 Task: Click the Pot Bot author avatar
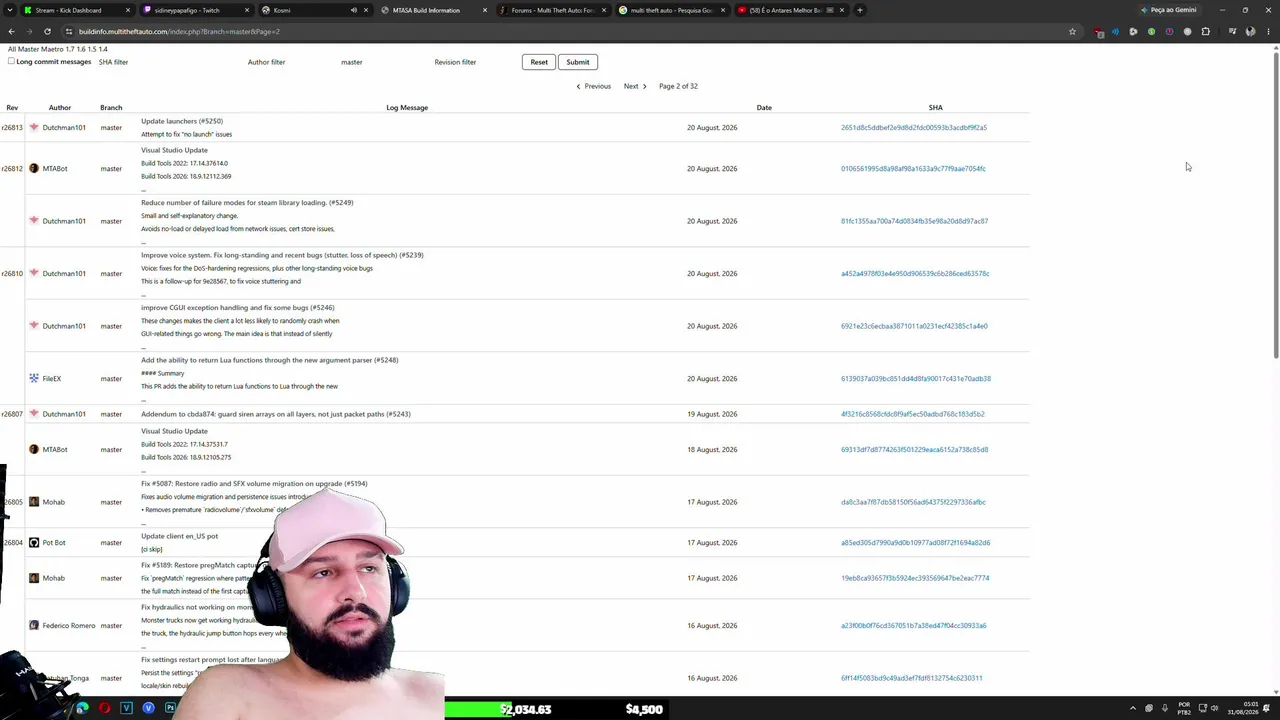point(34,542)
